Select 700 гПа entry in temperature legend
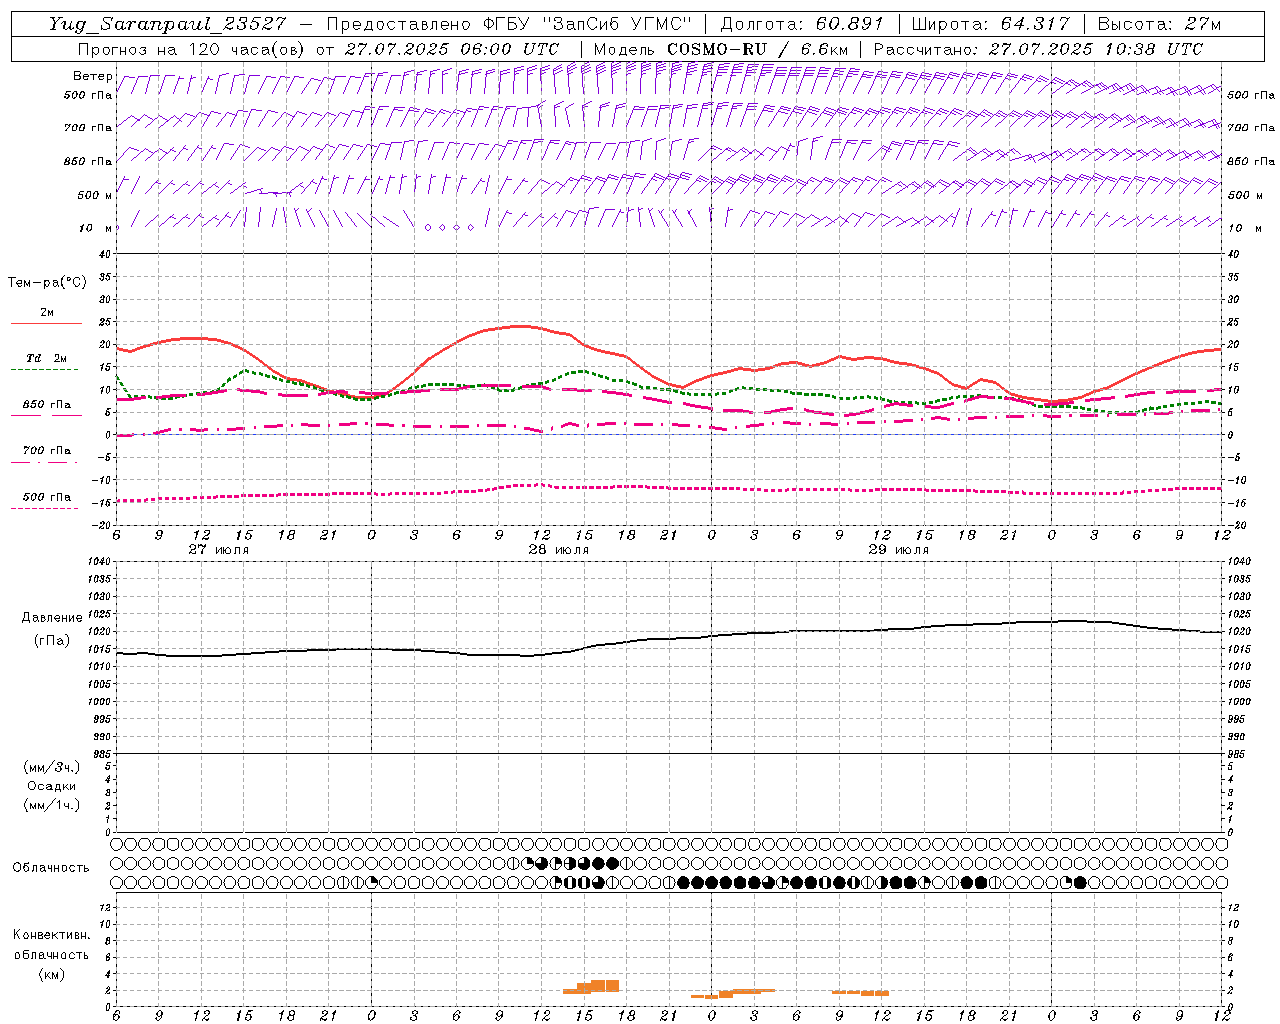Image resolution: width=1280 pixels, height=1024 pixels. pos(46,451)
